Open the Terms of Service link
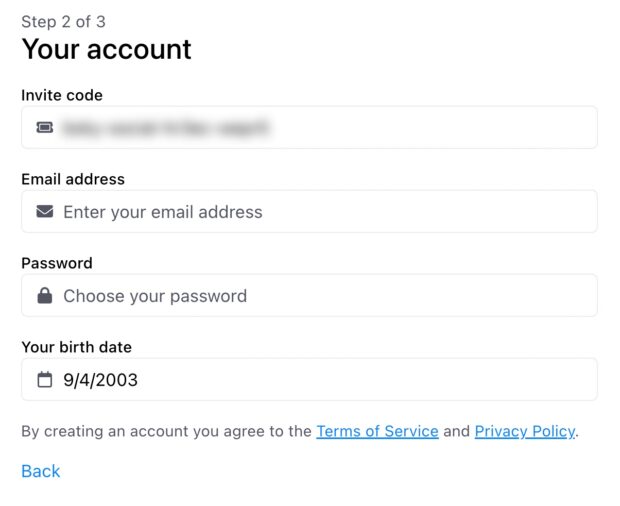 point(377,432)
